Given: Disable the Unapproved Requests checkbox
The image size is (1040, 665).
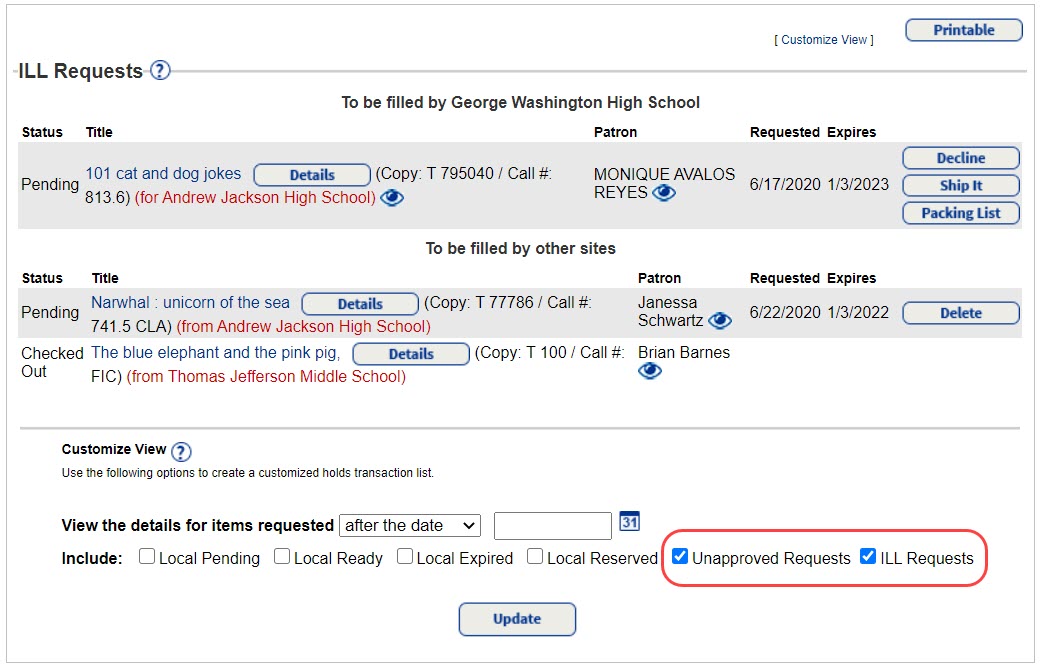Looking at the screenshot, I should pyautogui.click(x=680, y=556).
